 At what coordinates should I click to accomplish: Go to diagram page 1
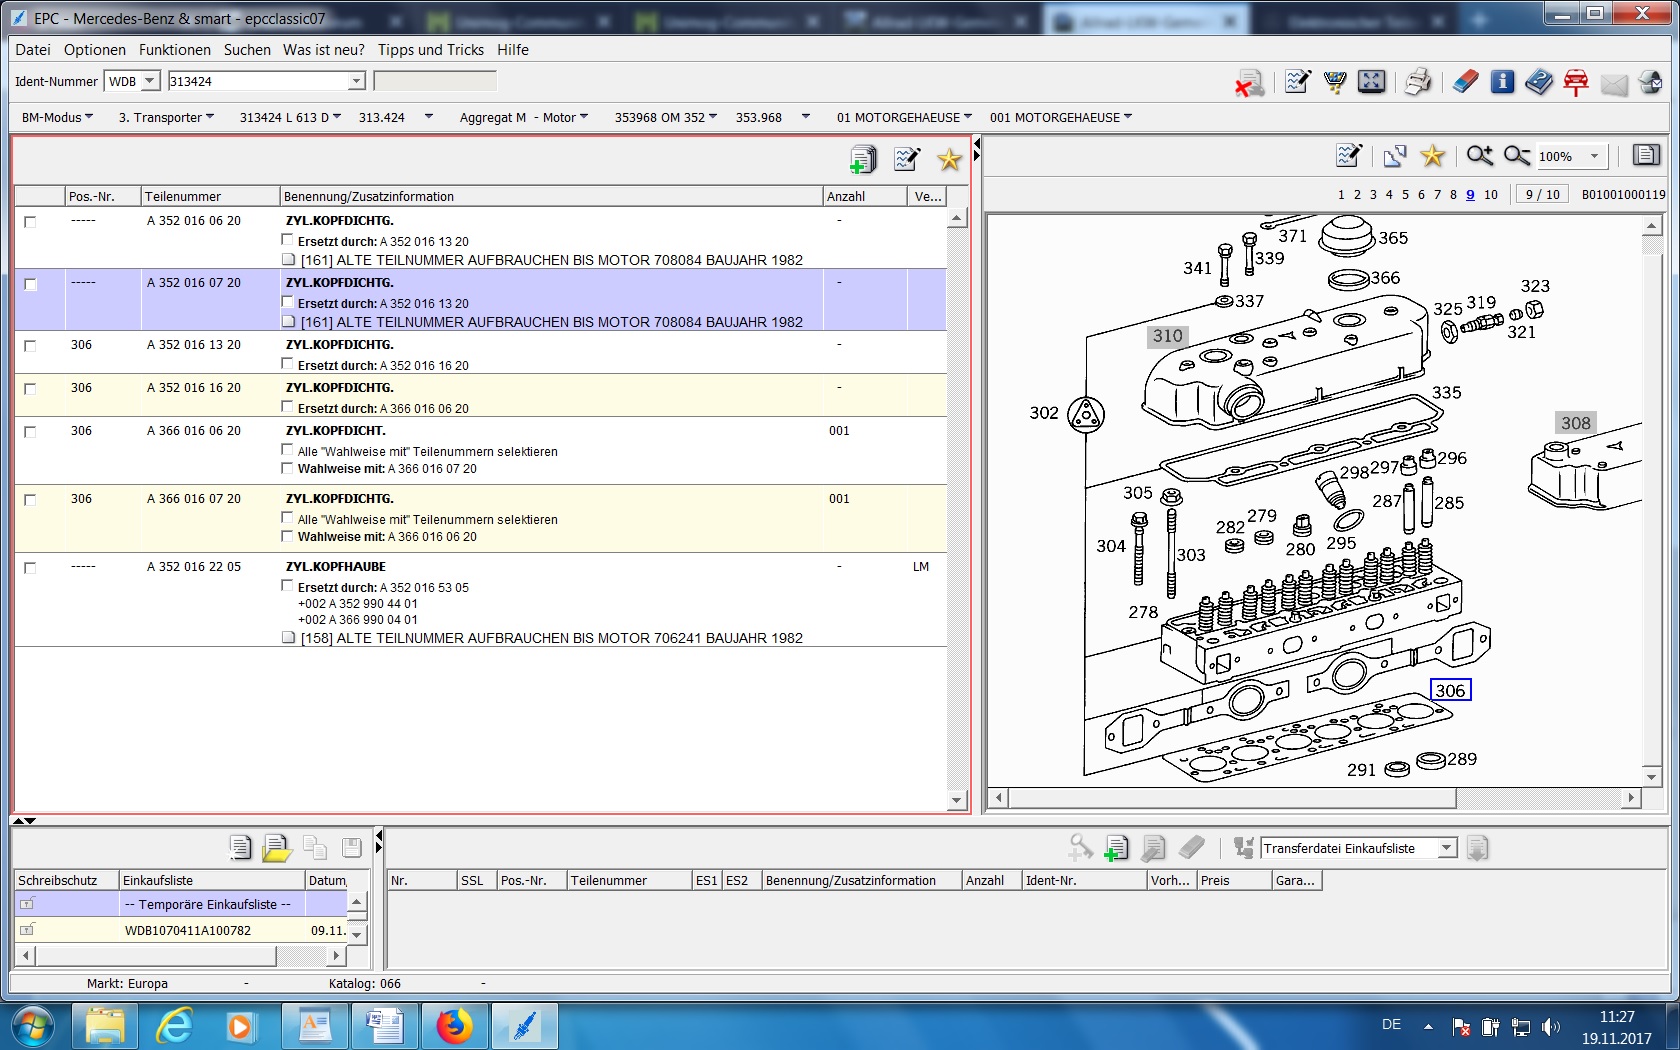tap(1341, 195)
